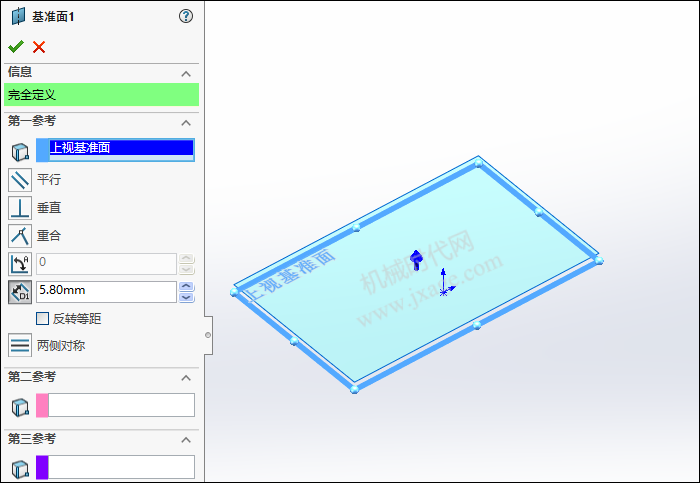
Task: Select the 平行 (parallel) constraint icon
Action: coord(20,180)
